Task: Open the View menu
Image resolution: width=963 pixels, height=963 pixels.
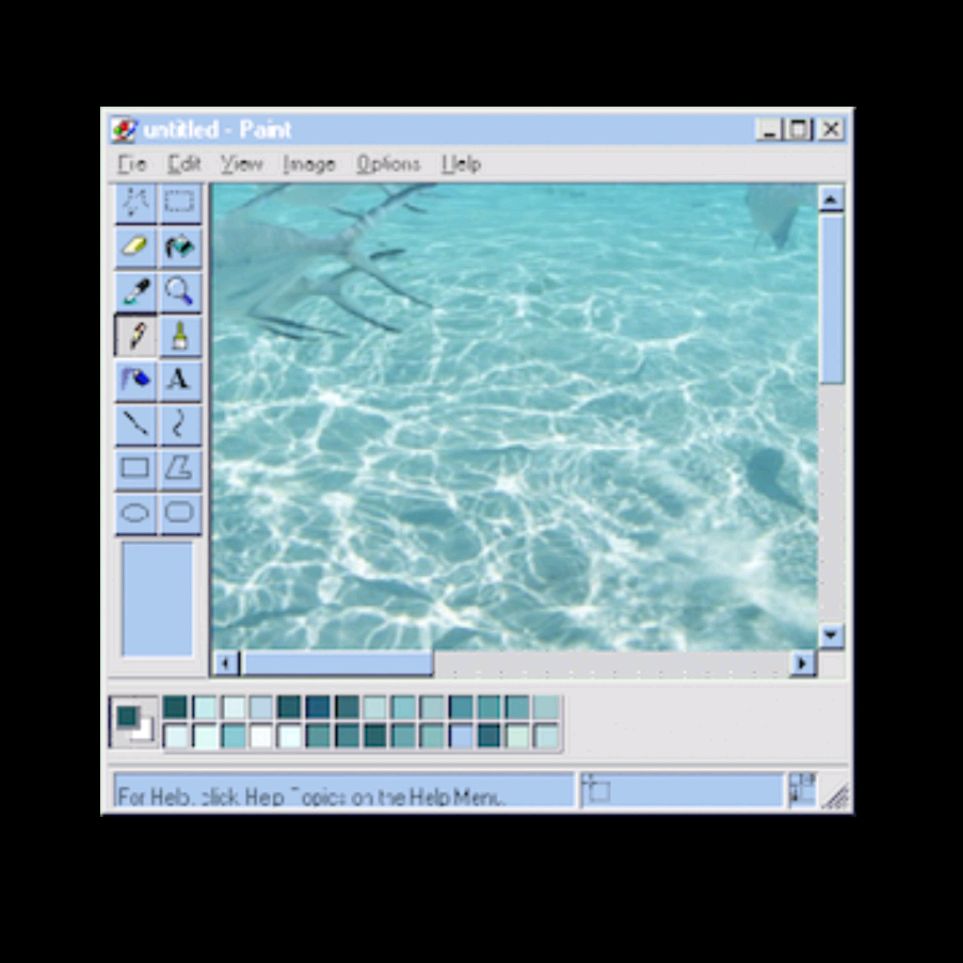Action: (x=241, y=164)
